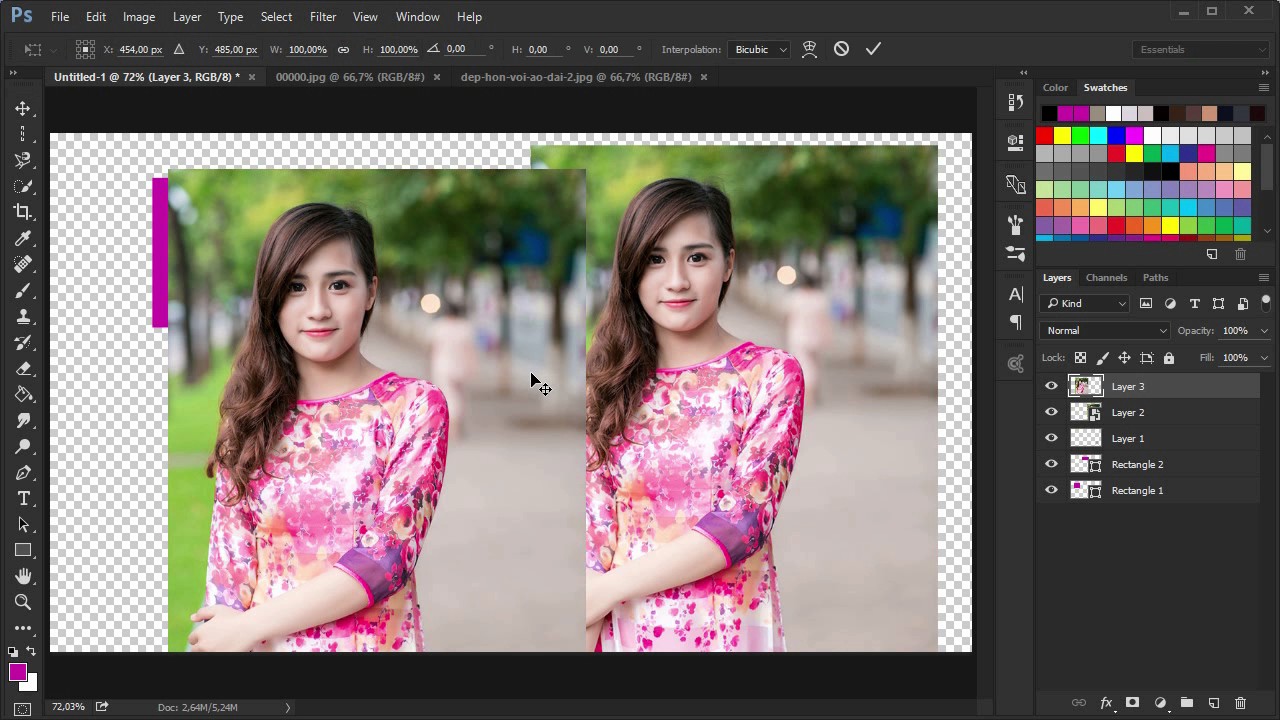Click the delete layer trash icon
This screenshot has width=1280, height=720.
(1240, 703)
